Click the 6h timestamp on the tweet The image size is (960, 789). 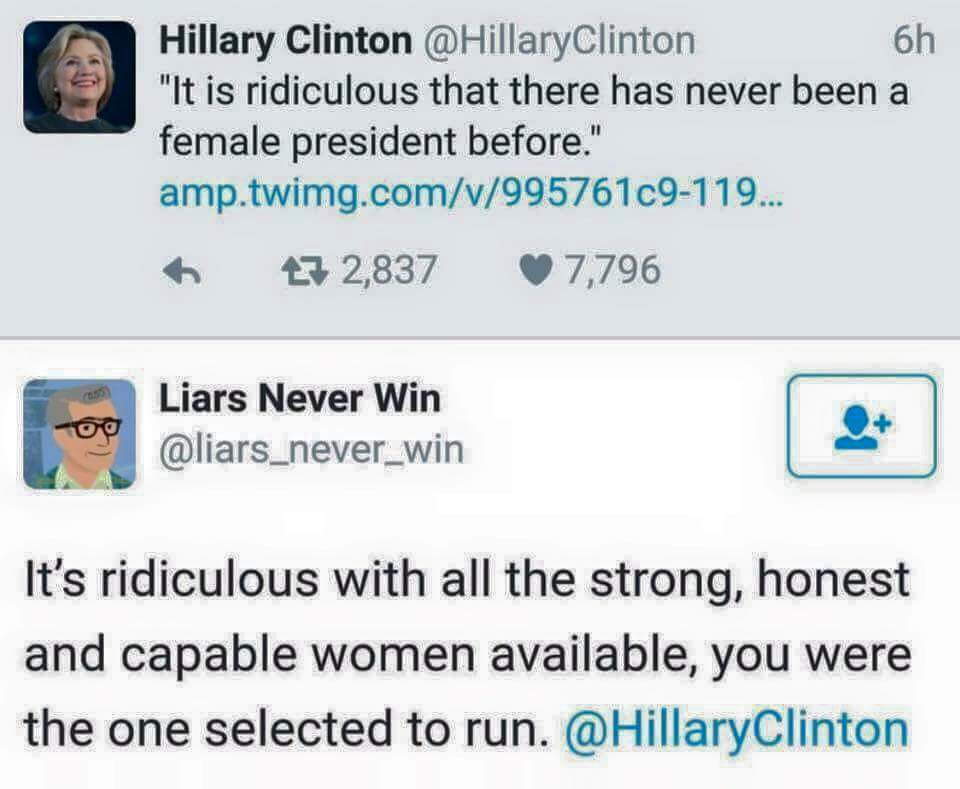[913, 42]
